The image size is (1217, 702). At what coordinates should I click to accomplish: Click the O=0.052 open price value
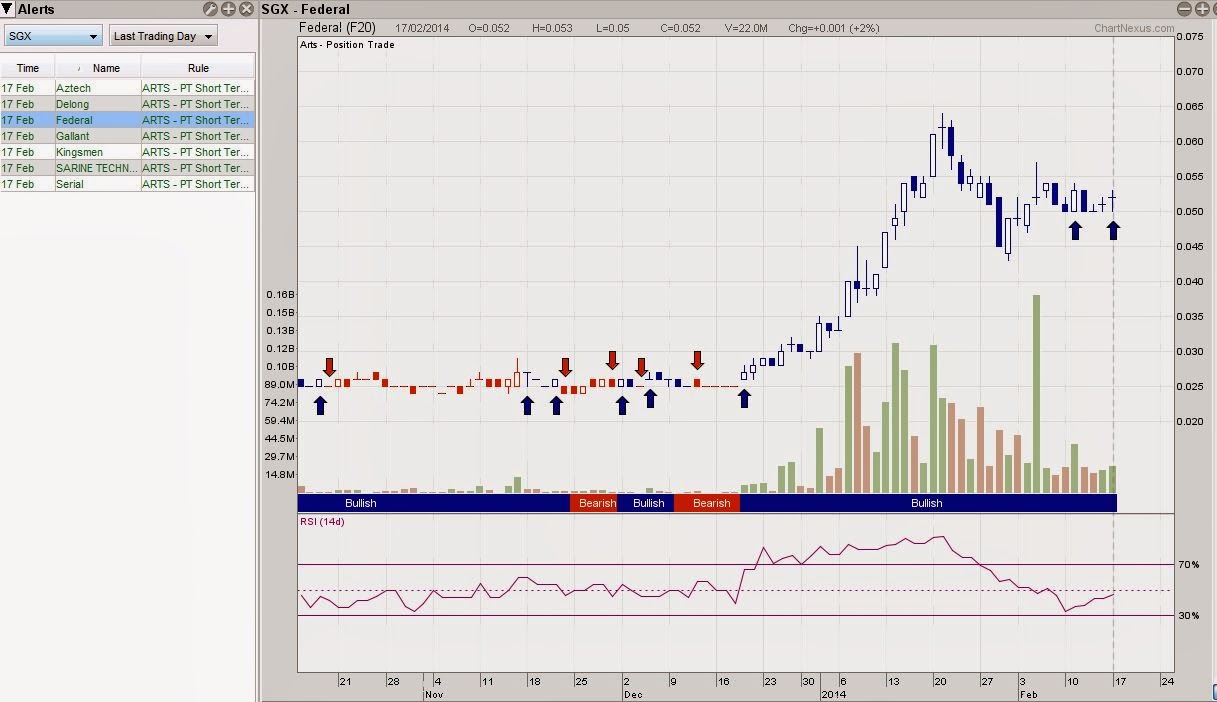[489, 29]
